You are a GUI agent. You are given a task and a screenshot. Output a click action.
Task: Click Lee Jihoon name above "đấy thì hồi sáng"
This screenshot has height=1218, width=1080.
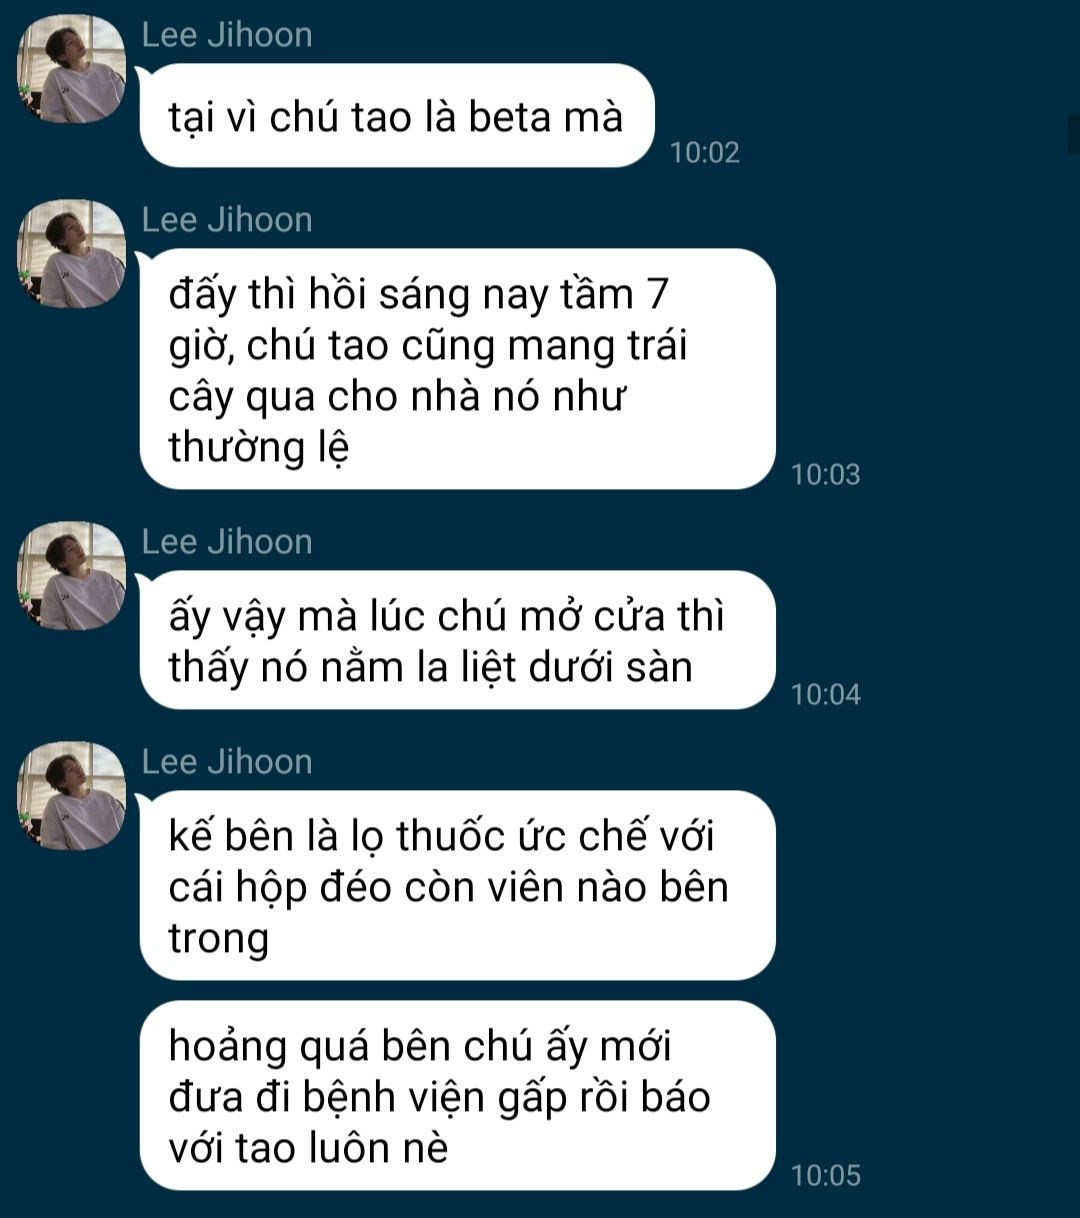click(227, 220)
